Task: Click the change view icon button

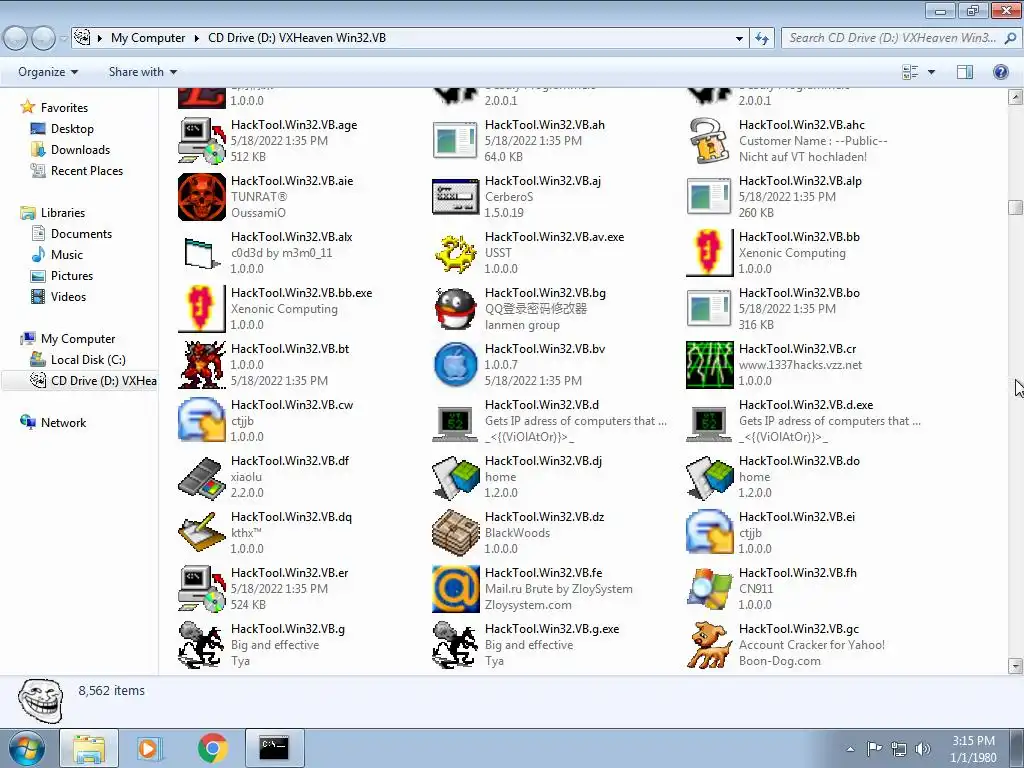Action: 910,72
